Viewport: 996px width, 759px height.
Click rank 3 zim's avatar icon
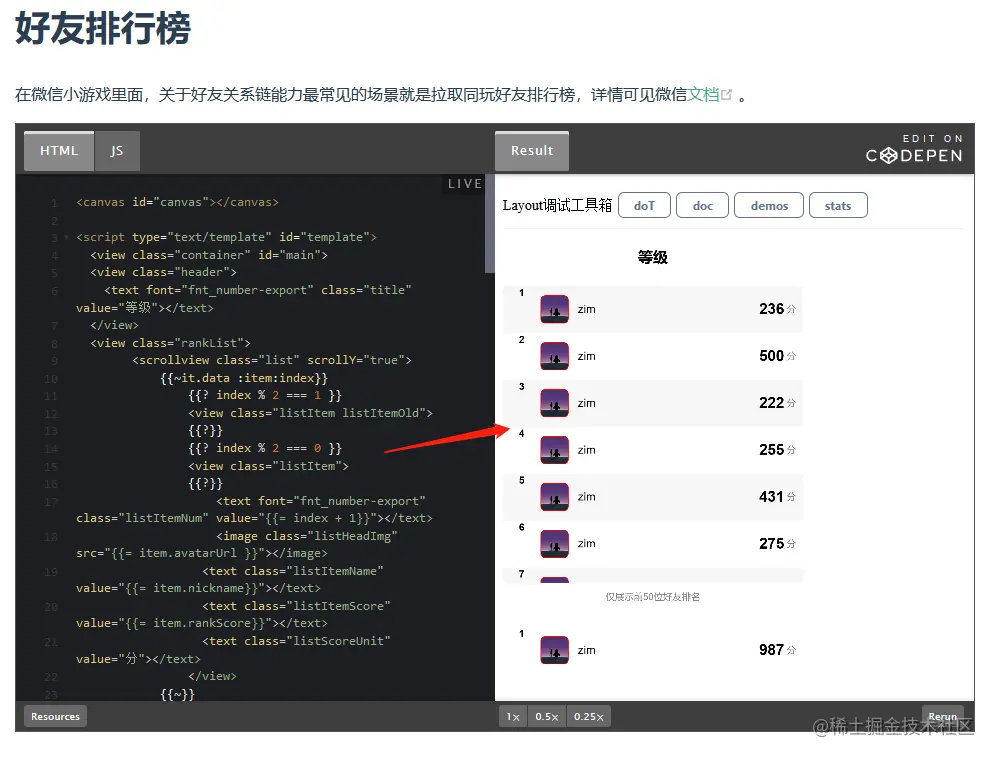click(554, 403)
